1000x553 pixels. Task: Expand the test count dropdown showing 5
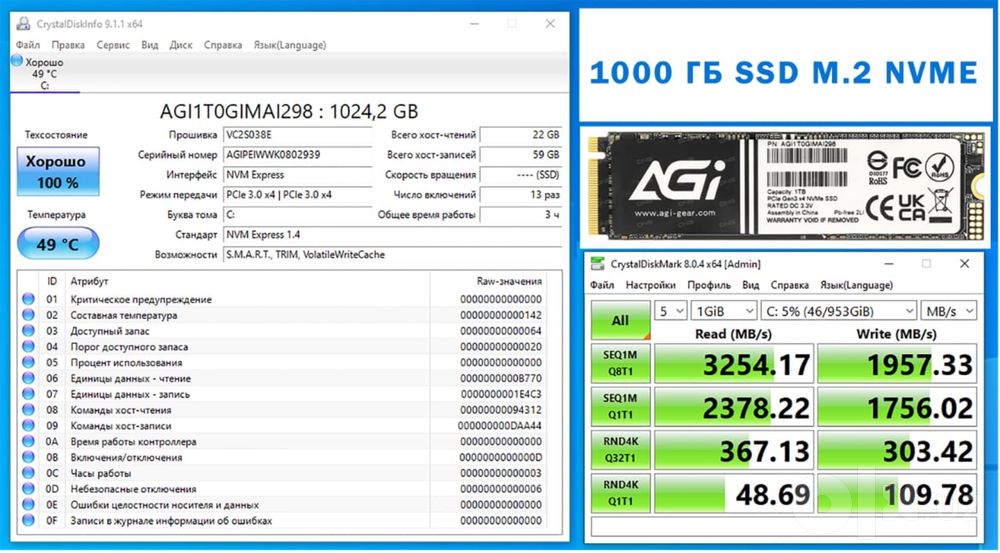[671, 311]
